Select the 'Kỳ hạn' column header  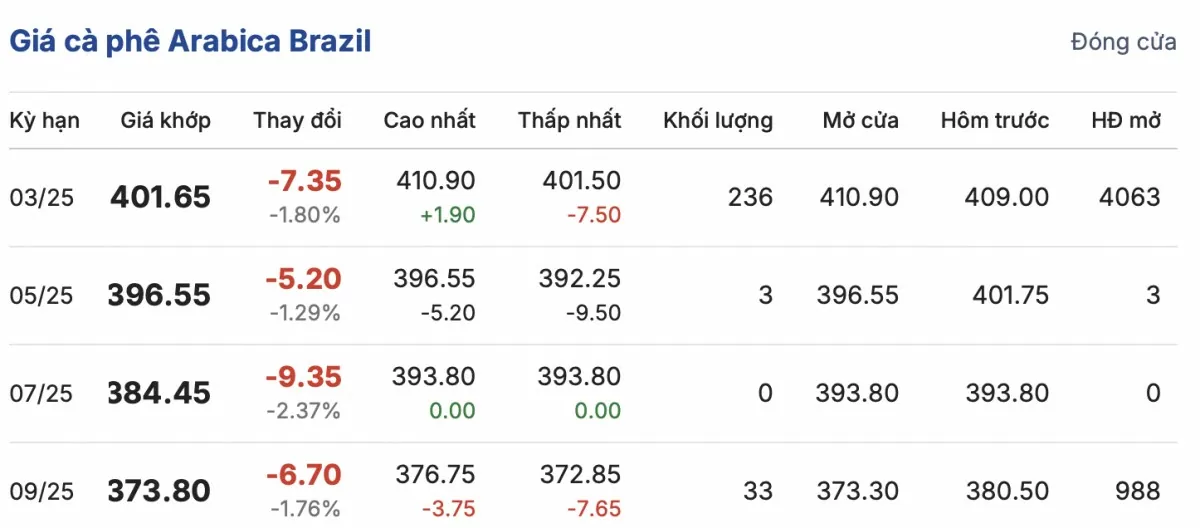45,122
